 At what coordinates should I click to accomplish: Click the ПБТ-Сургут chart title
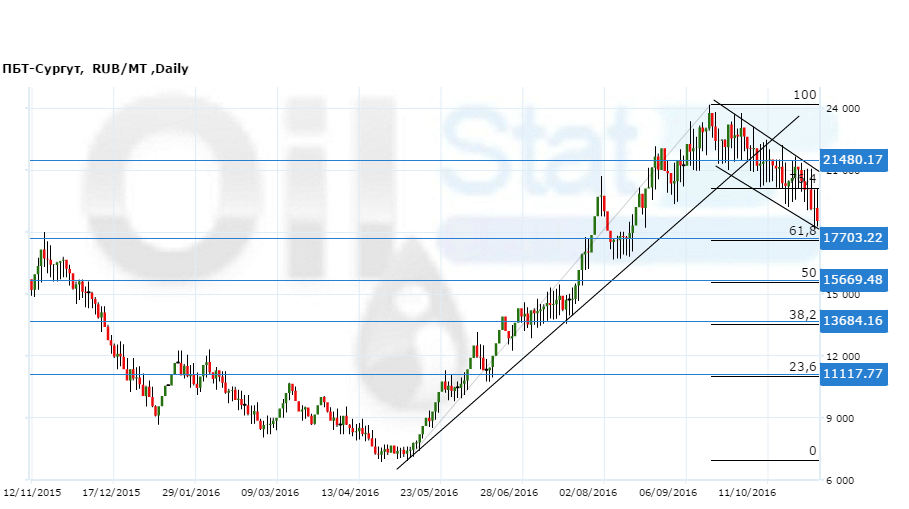click(95, 69)
